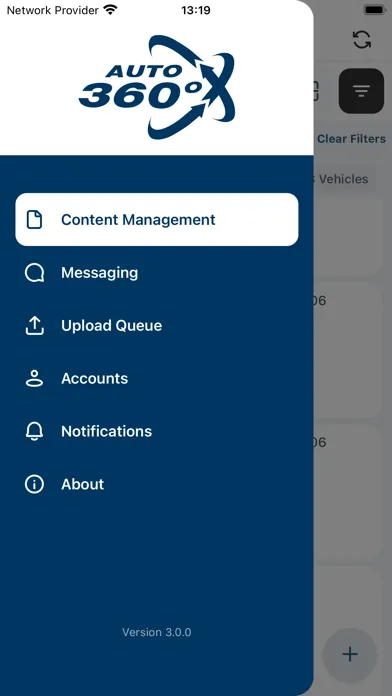Screen dimensions: 392x696
Task: Go to Upload Queue
Action: (x=157, y=325)
